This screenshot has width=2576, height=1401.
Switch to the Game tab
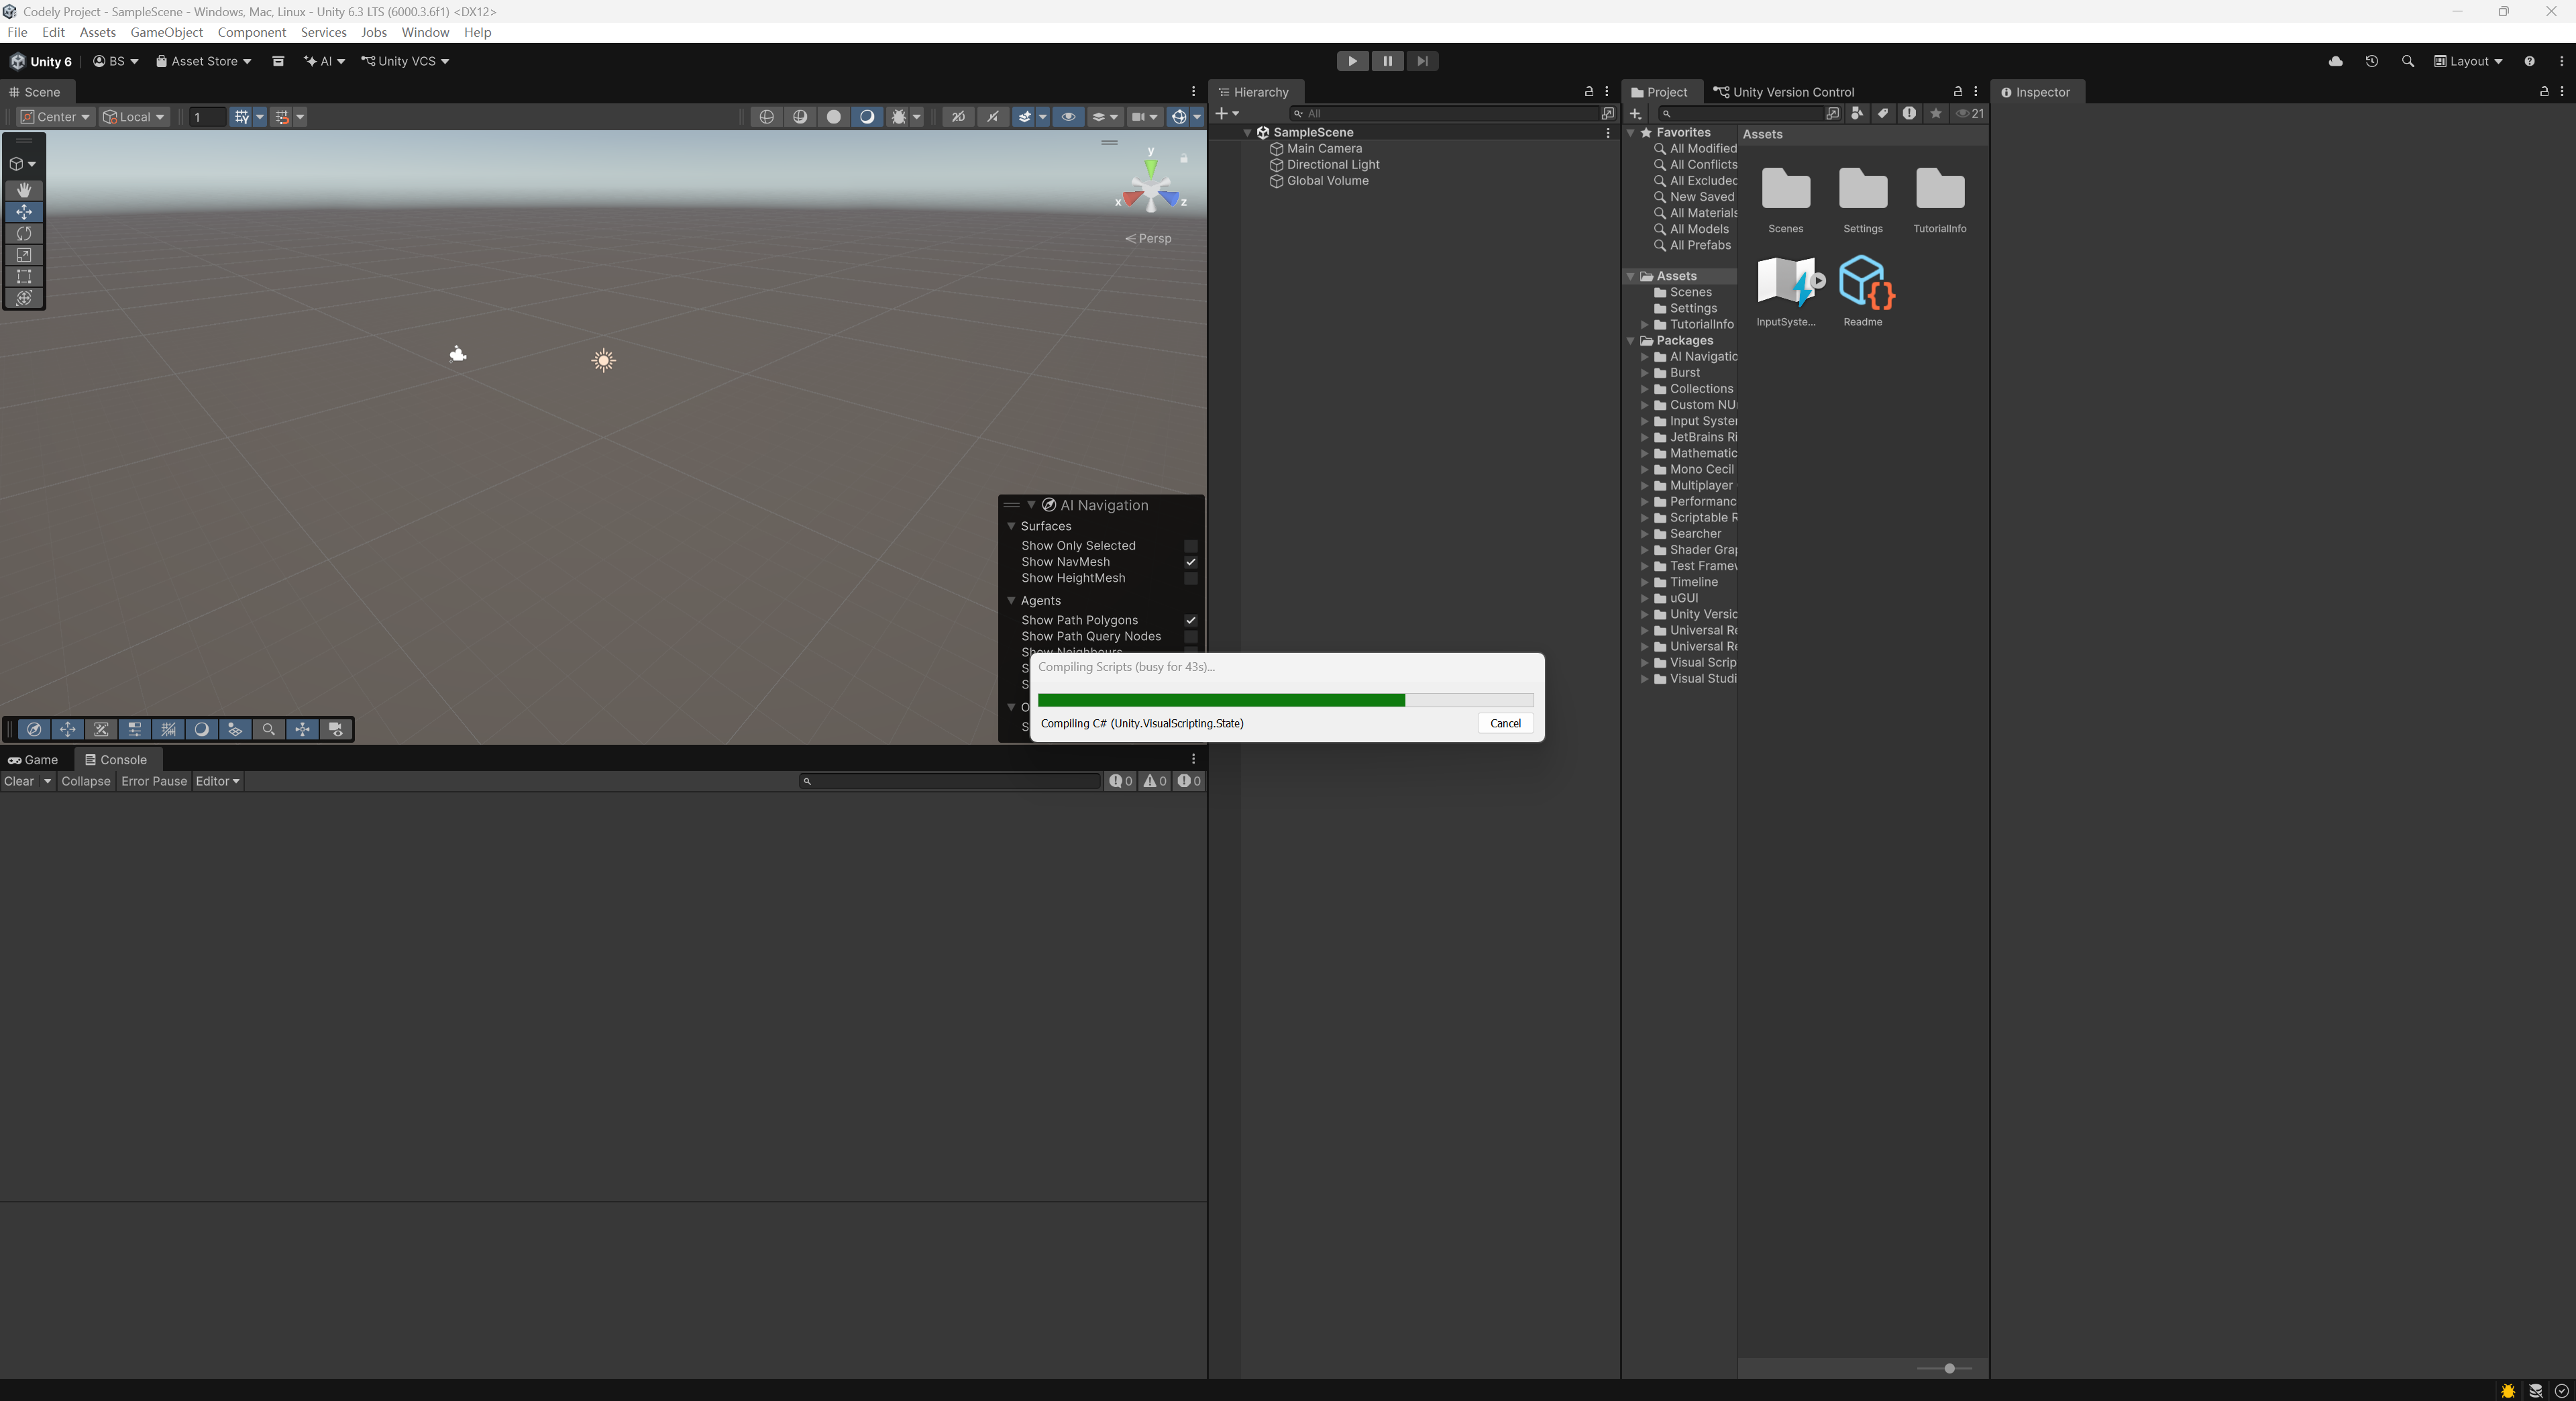pos(33,760)
